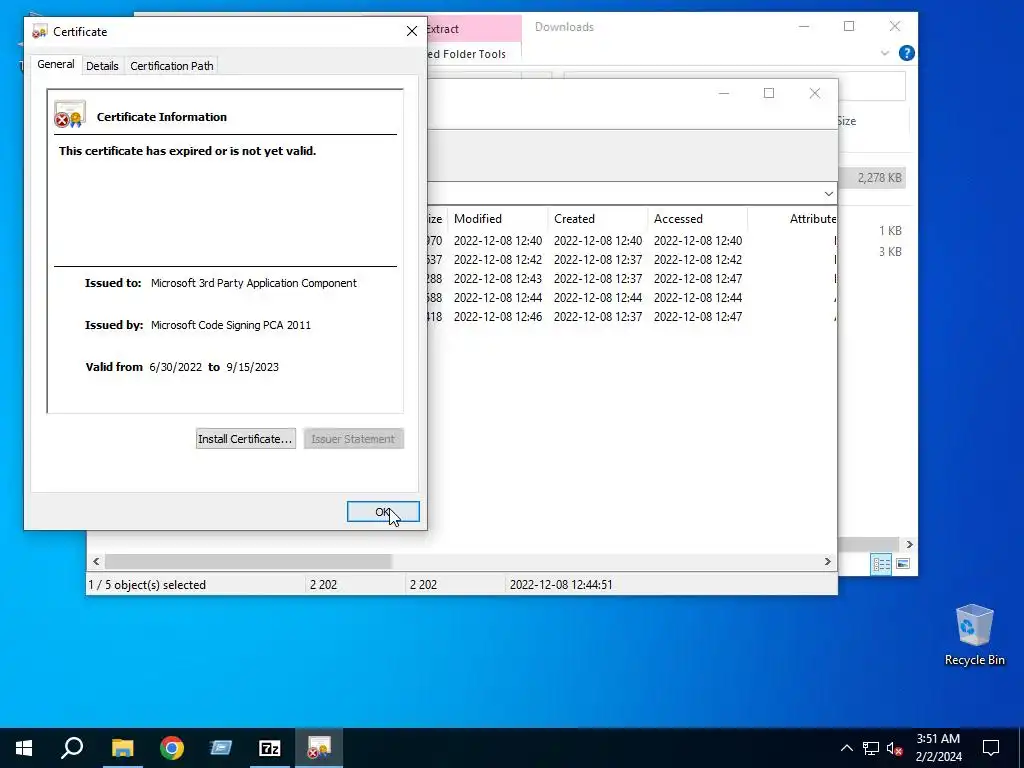Open File Explorer from the taskbar

122,748
